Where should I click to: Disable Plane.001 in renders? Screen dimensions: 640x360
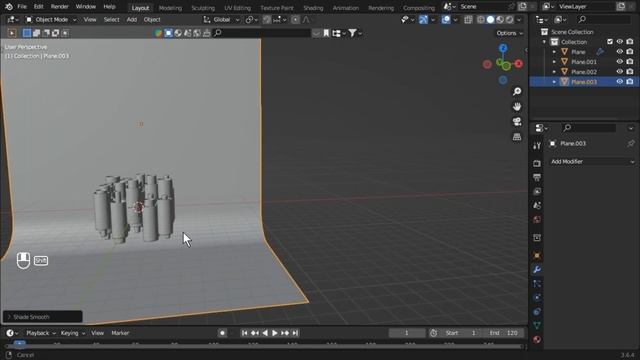click(630, 62)
